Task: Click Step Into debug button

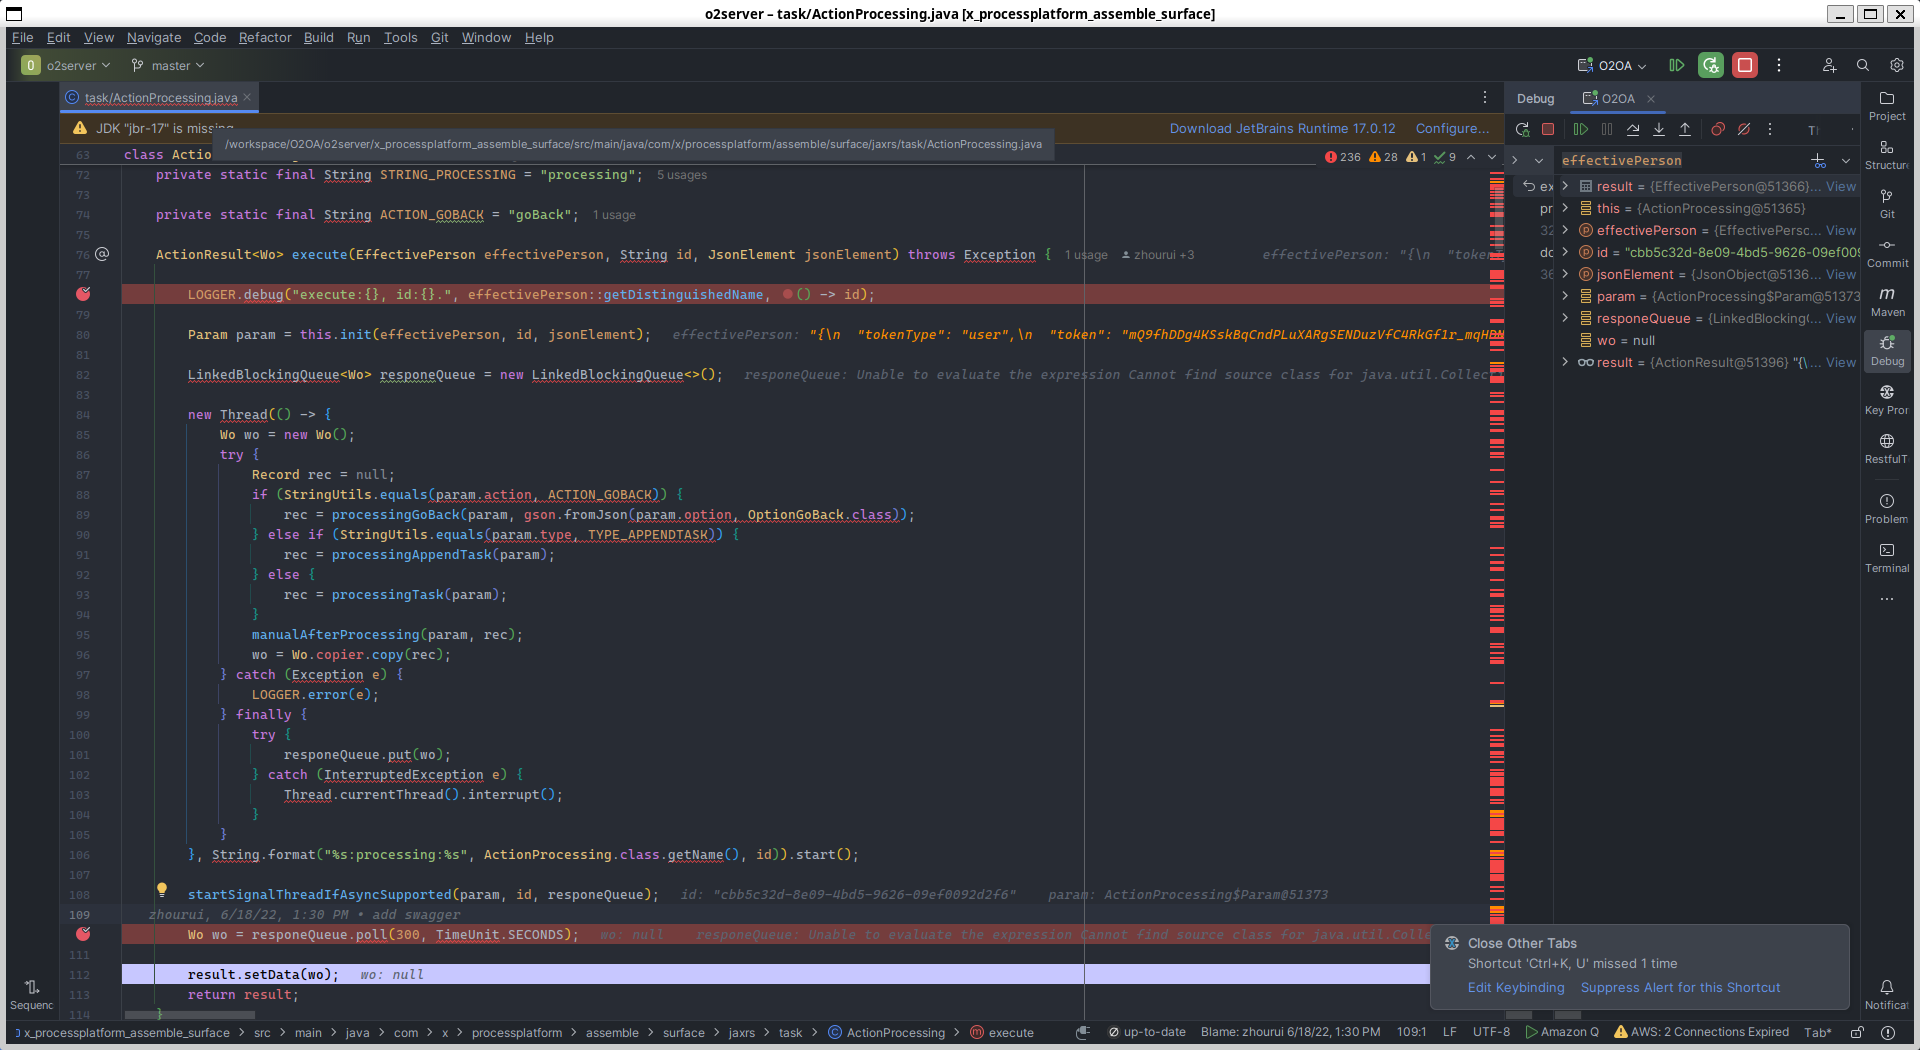Action: coord(1659,129)
